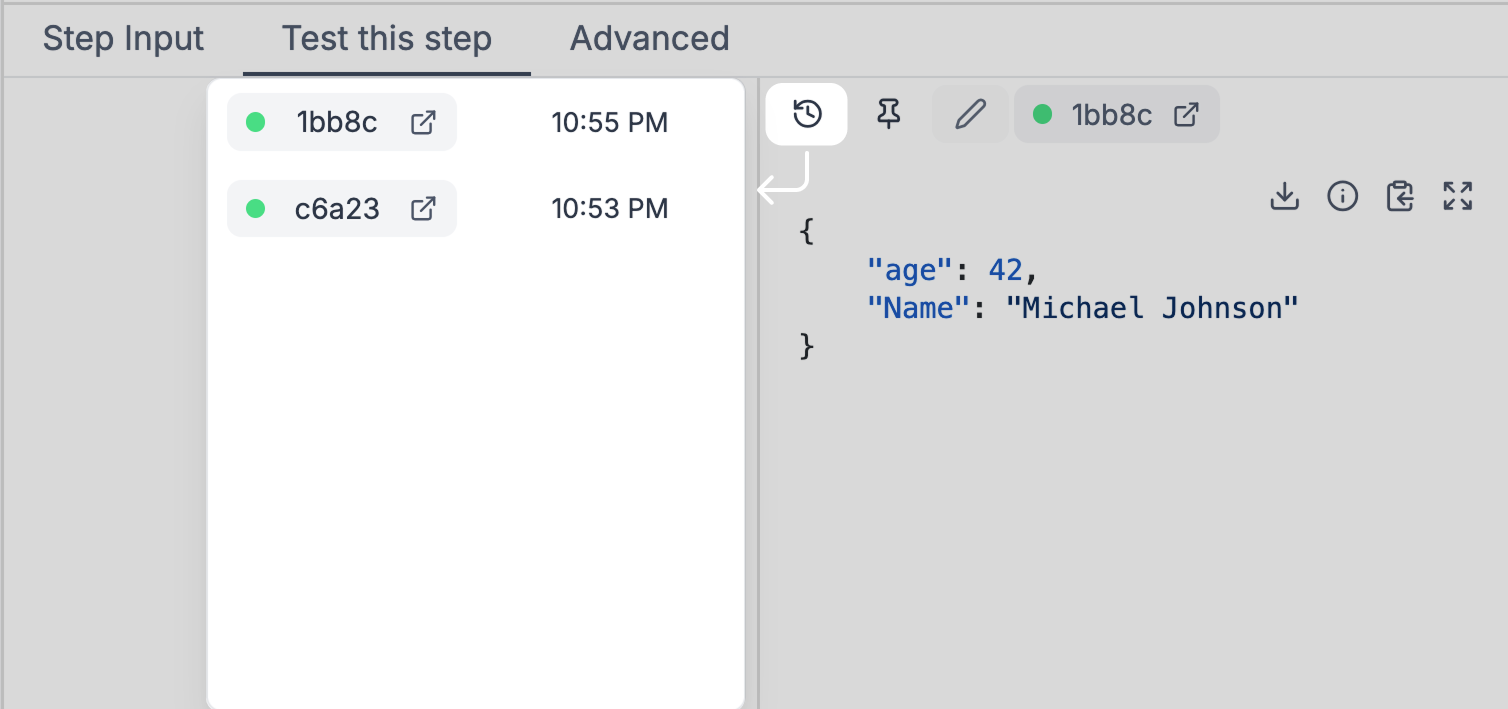Download the JSON result
The image size is (1508, 709).
point(1284,196)
